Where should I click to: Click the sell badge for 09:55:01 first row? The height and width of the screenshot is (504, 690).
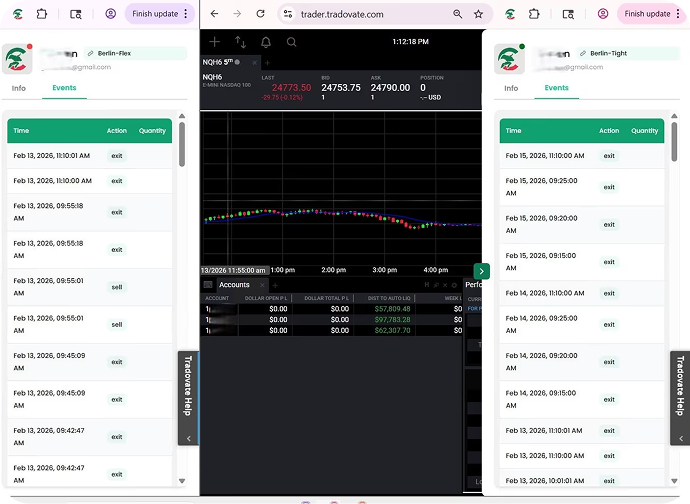click(x=117, y=287)
